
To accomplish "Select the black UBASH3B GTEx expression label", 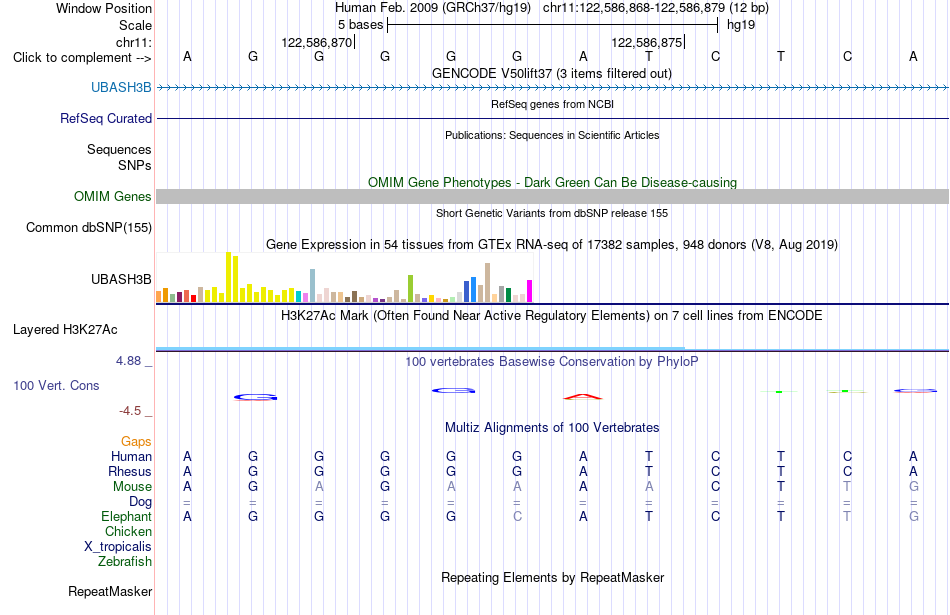I will pyautogui.click(x=121, y=279).
